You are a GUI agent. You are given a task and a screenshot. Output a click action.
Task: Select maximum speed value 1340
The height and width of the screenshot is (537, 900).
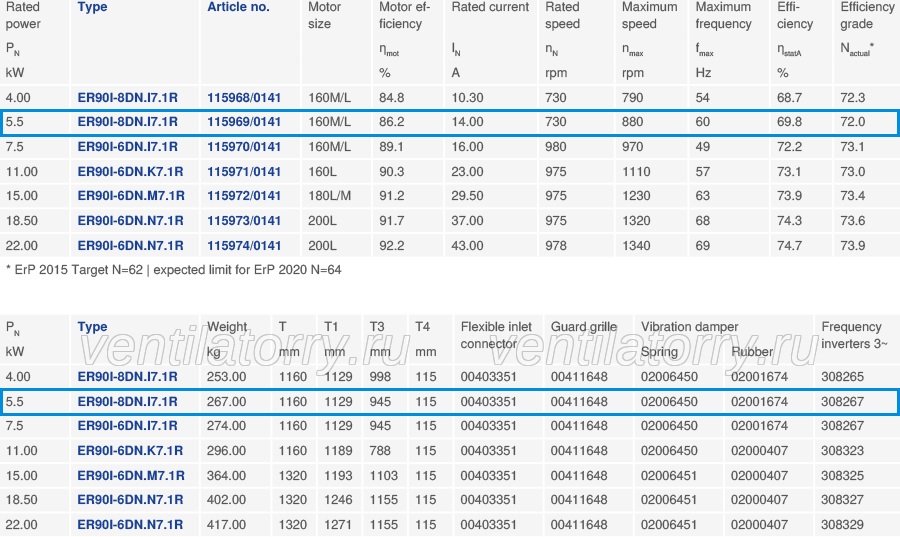[636, 246]
